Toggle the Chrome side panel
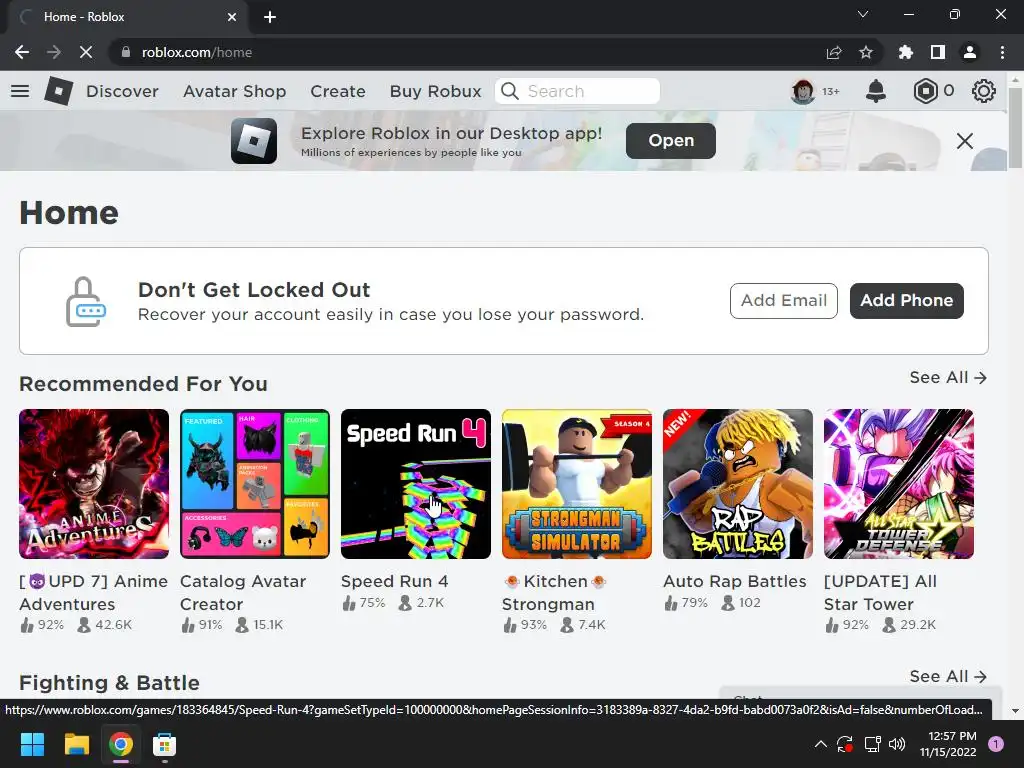Viewport: 1024px width, 768px height. click(x=938, y=52)
